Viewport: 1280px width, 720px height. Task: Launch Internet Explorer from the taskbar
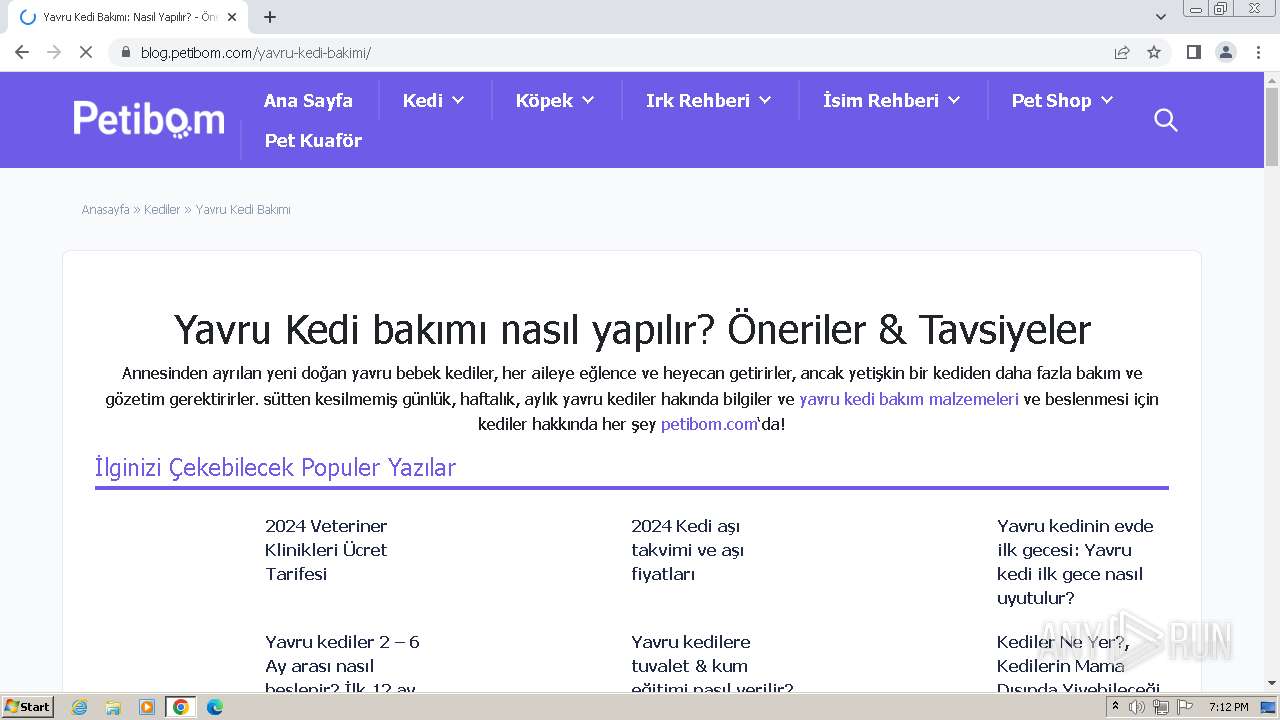pos(80,707)
